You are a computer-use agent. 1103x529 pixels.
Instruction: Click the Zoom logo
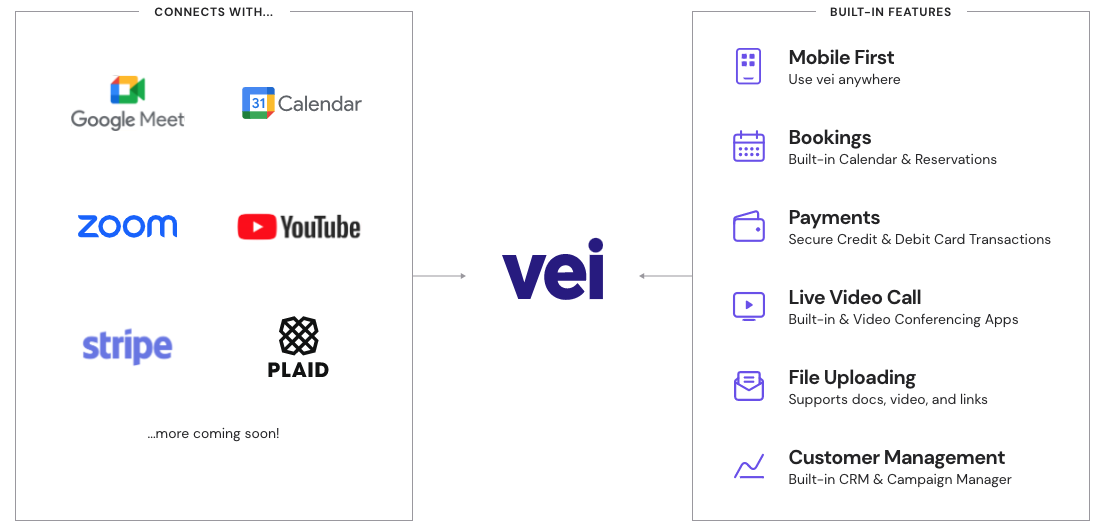pyautogui.click(x=127, y=227)
